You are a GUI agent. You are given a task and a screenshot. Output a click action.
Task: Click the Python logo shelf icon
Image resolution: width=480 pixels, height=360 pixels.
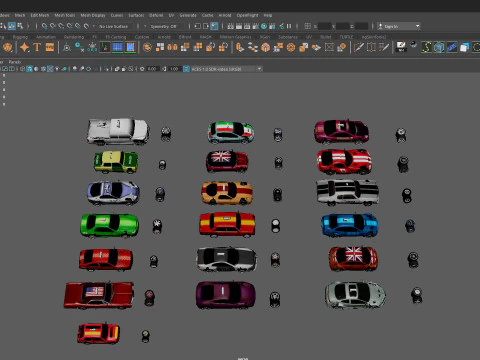point(413,44)
